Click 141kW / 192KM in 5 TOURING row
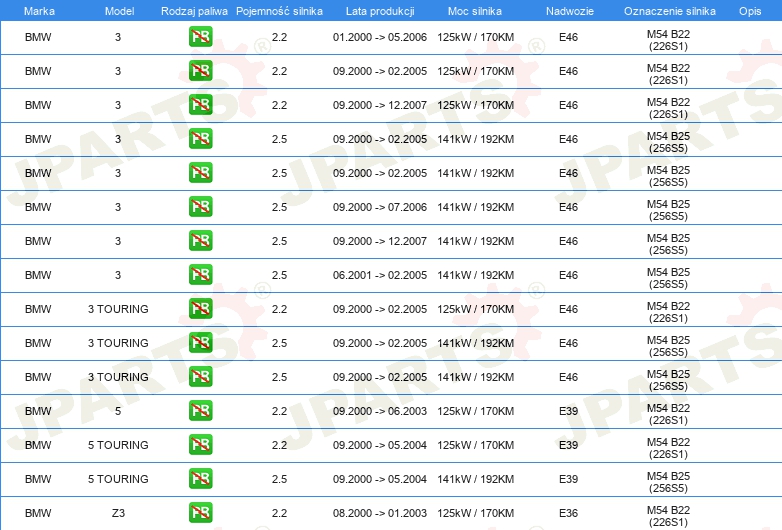The width and height of the screenshot is (782, 530). click(475, 479)
